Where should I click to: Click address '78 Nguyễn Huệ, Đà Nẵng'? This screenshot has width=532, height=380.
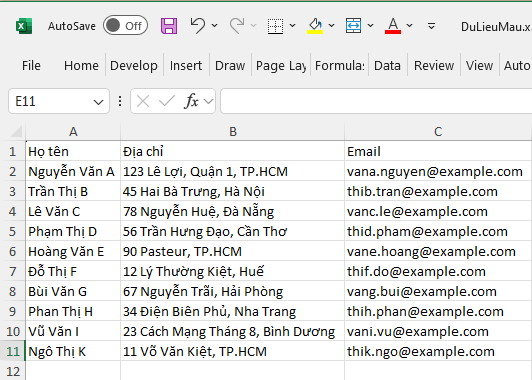click(232, 211)
